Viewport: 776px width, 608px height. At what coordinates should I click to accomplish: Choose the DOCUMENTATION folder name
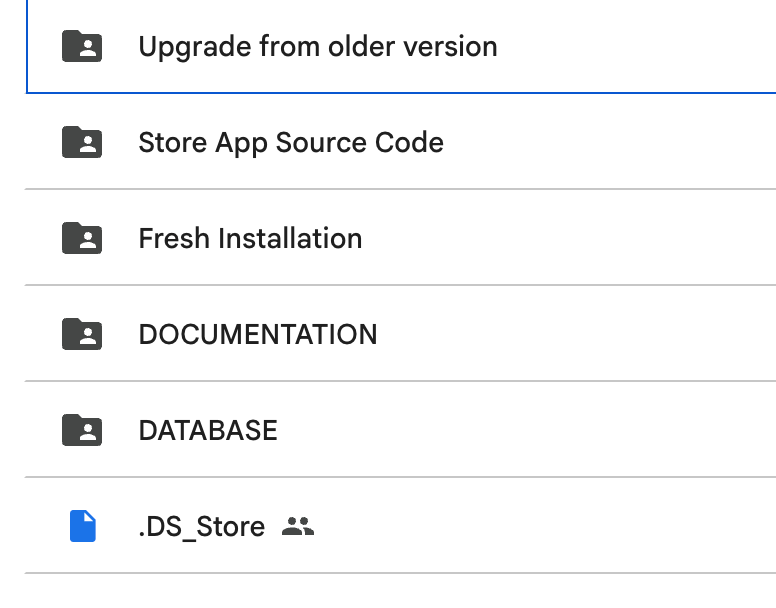[x=258, y=334]
